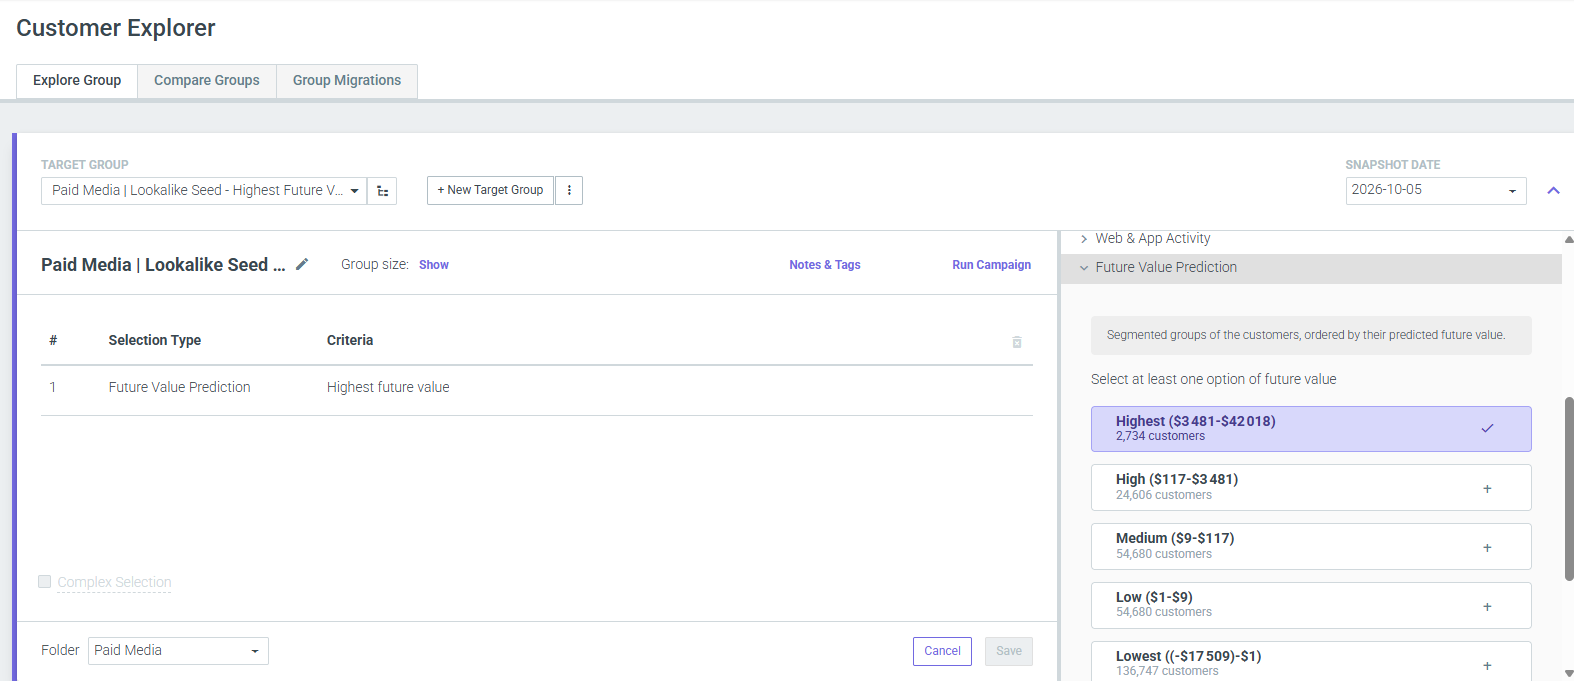Switch to the Group Migrations tab
This screenshot has width=1574, height=681.
[x=347, y=81]
